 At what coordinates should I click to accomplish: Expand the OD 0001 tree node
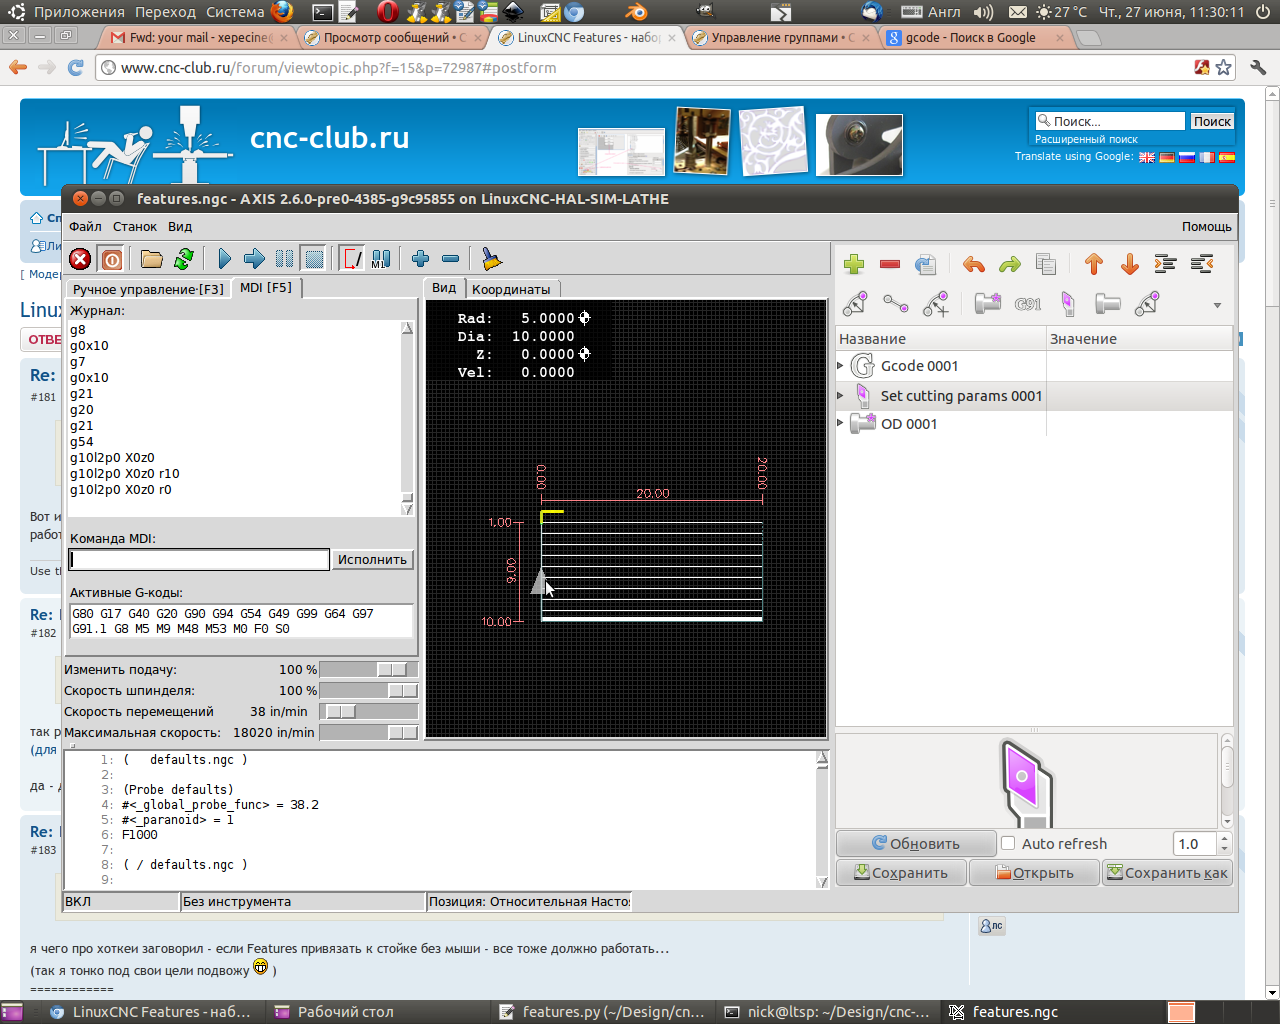pos(841,424)
